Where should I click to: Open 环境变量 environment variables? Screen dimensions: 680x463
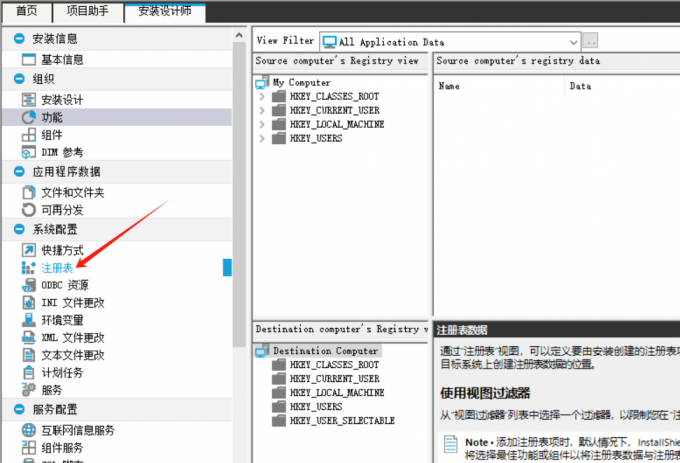[x=62, y=320]
